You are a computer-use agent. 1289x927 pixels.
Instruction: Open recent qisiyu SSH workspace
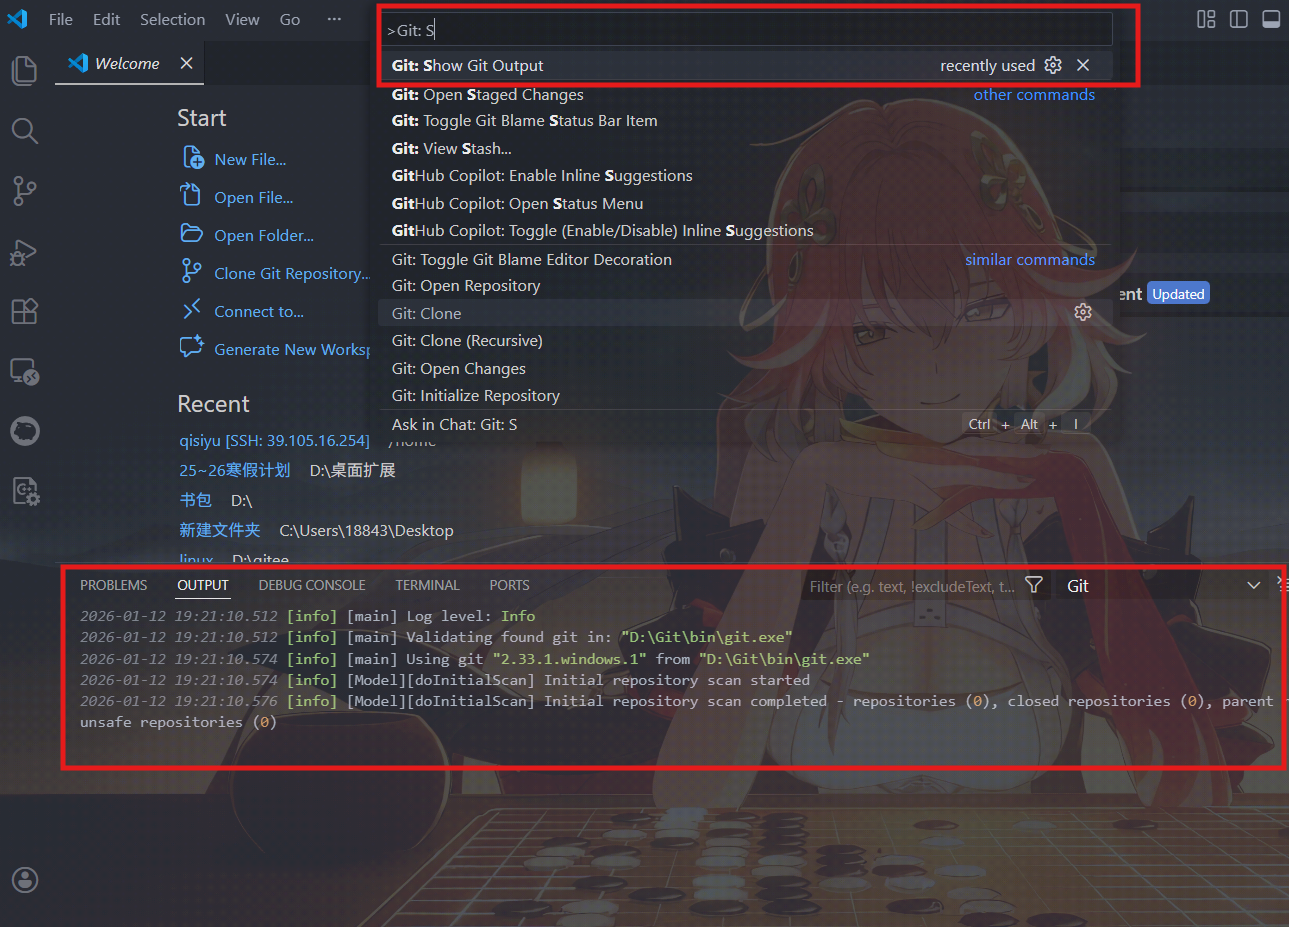coord(274,440)
